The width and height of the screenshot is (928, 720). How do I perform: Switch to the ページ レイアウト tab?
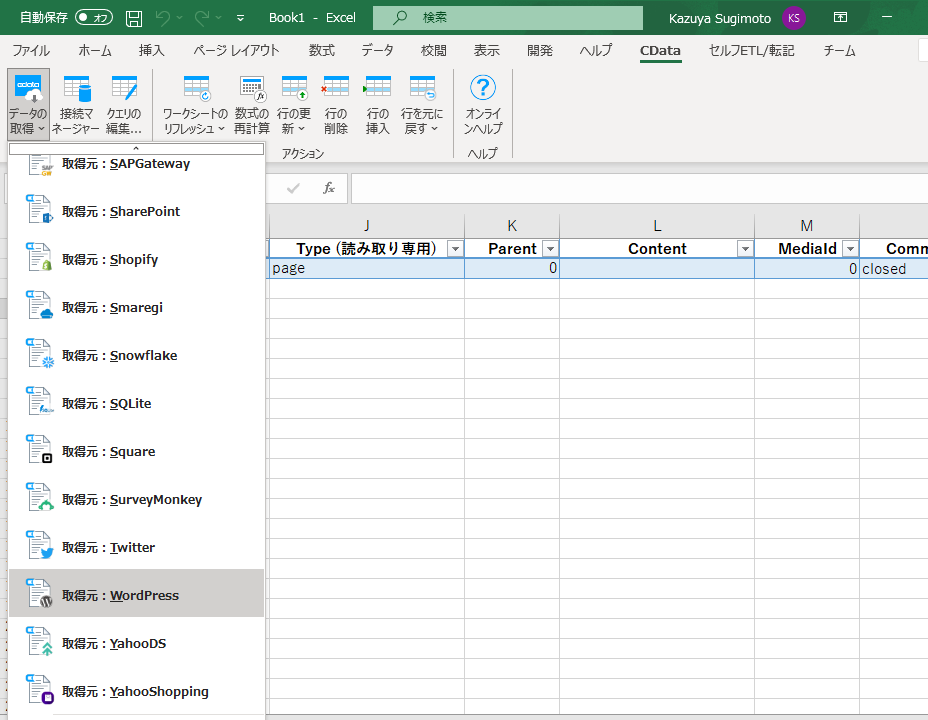[236, 51]
